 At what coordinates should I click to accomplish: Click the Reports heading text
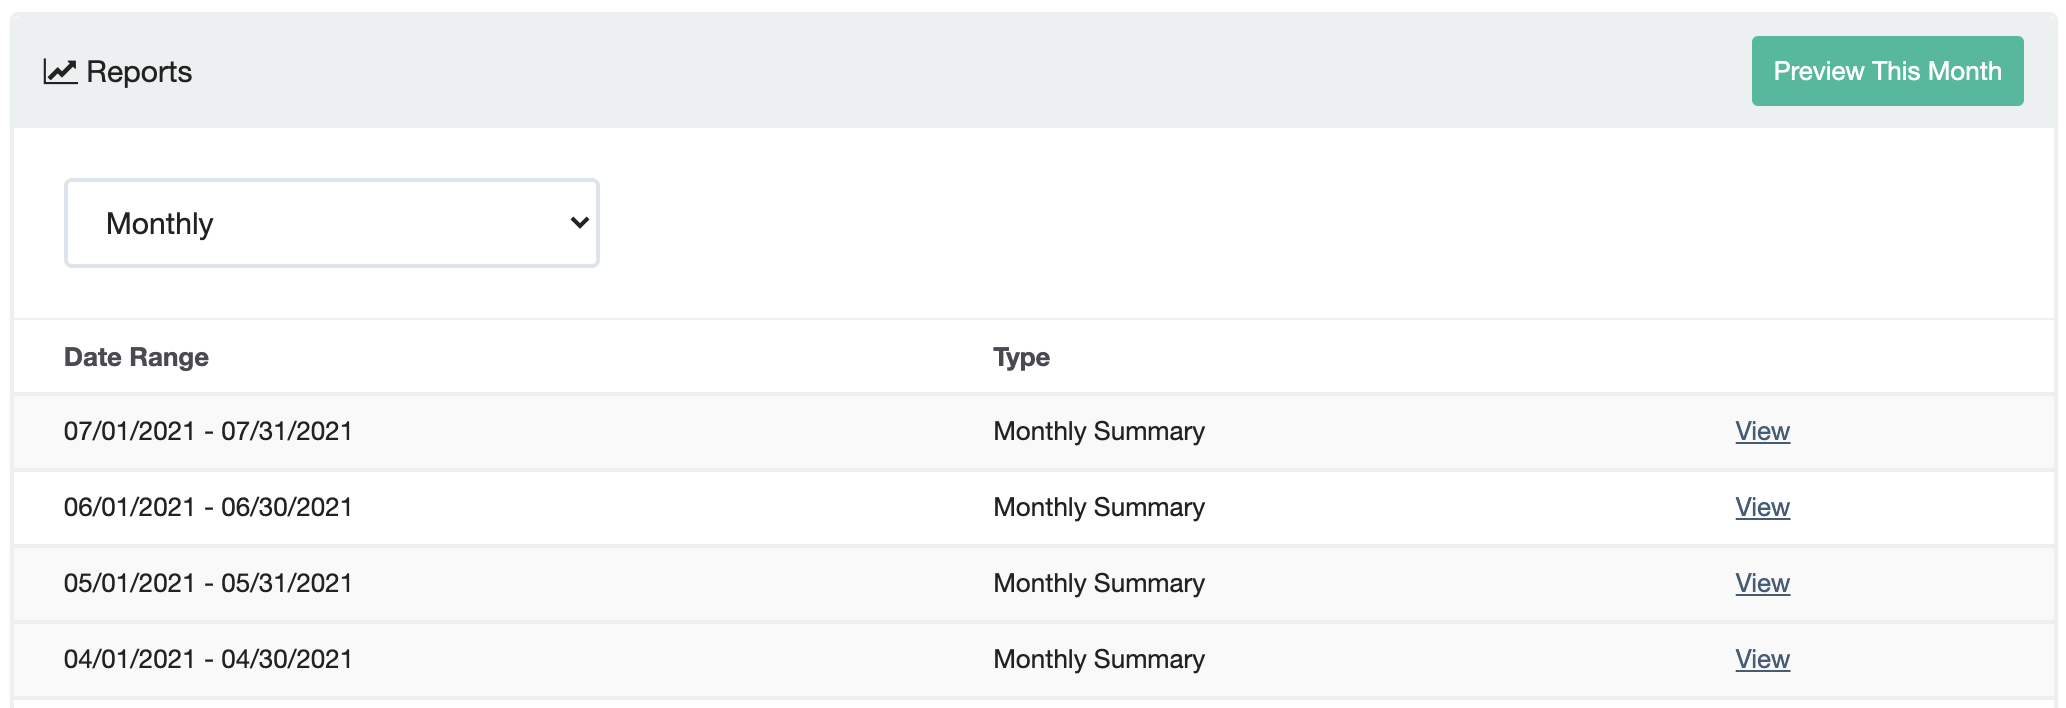(139, 72)
